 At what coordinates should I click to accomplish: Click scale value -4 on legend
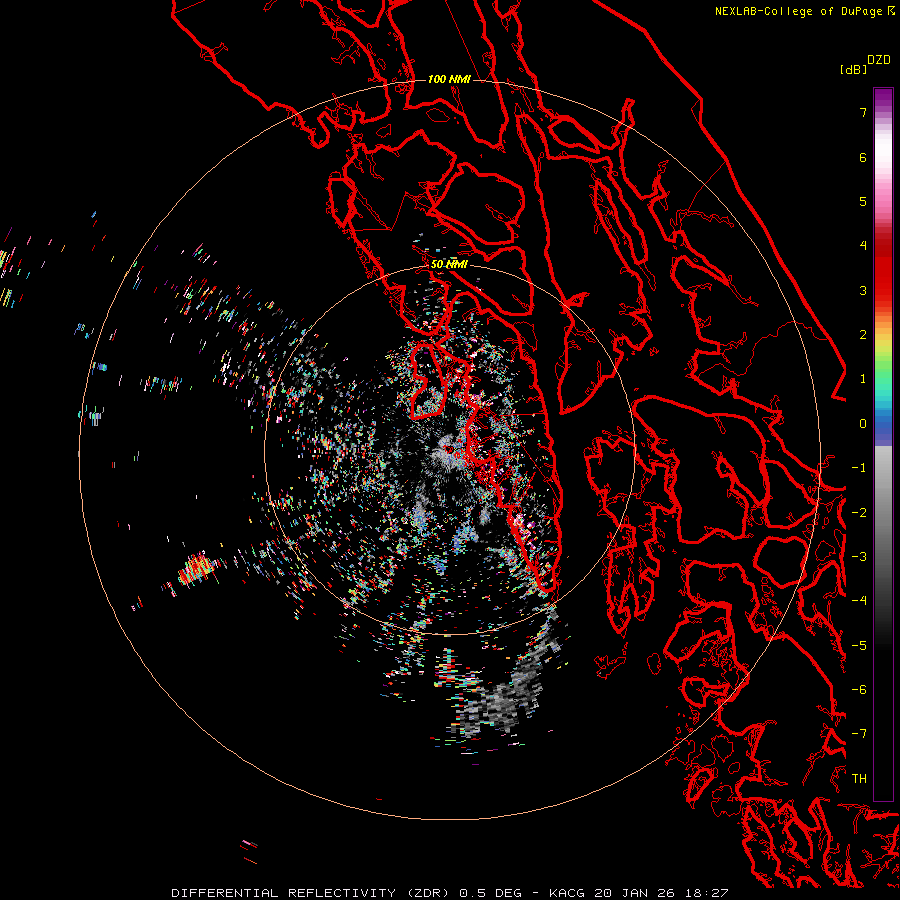(859, 601)
